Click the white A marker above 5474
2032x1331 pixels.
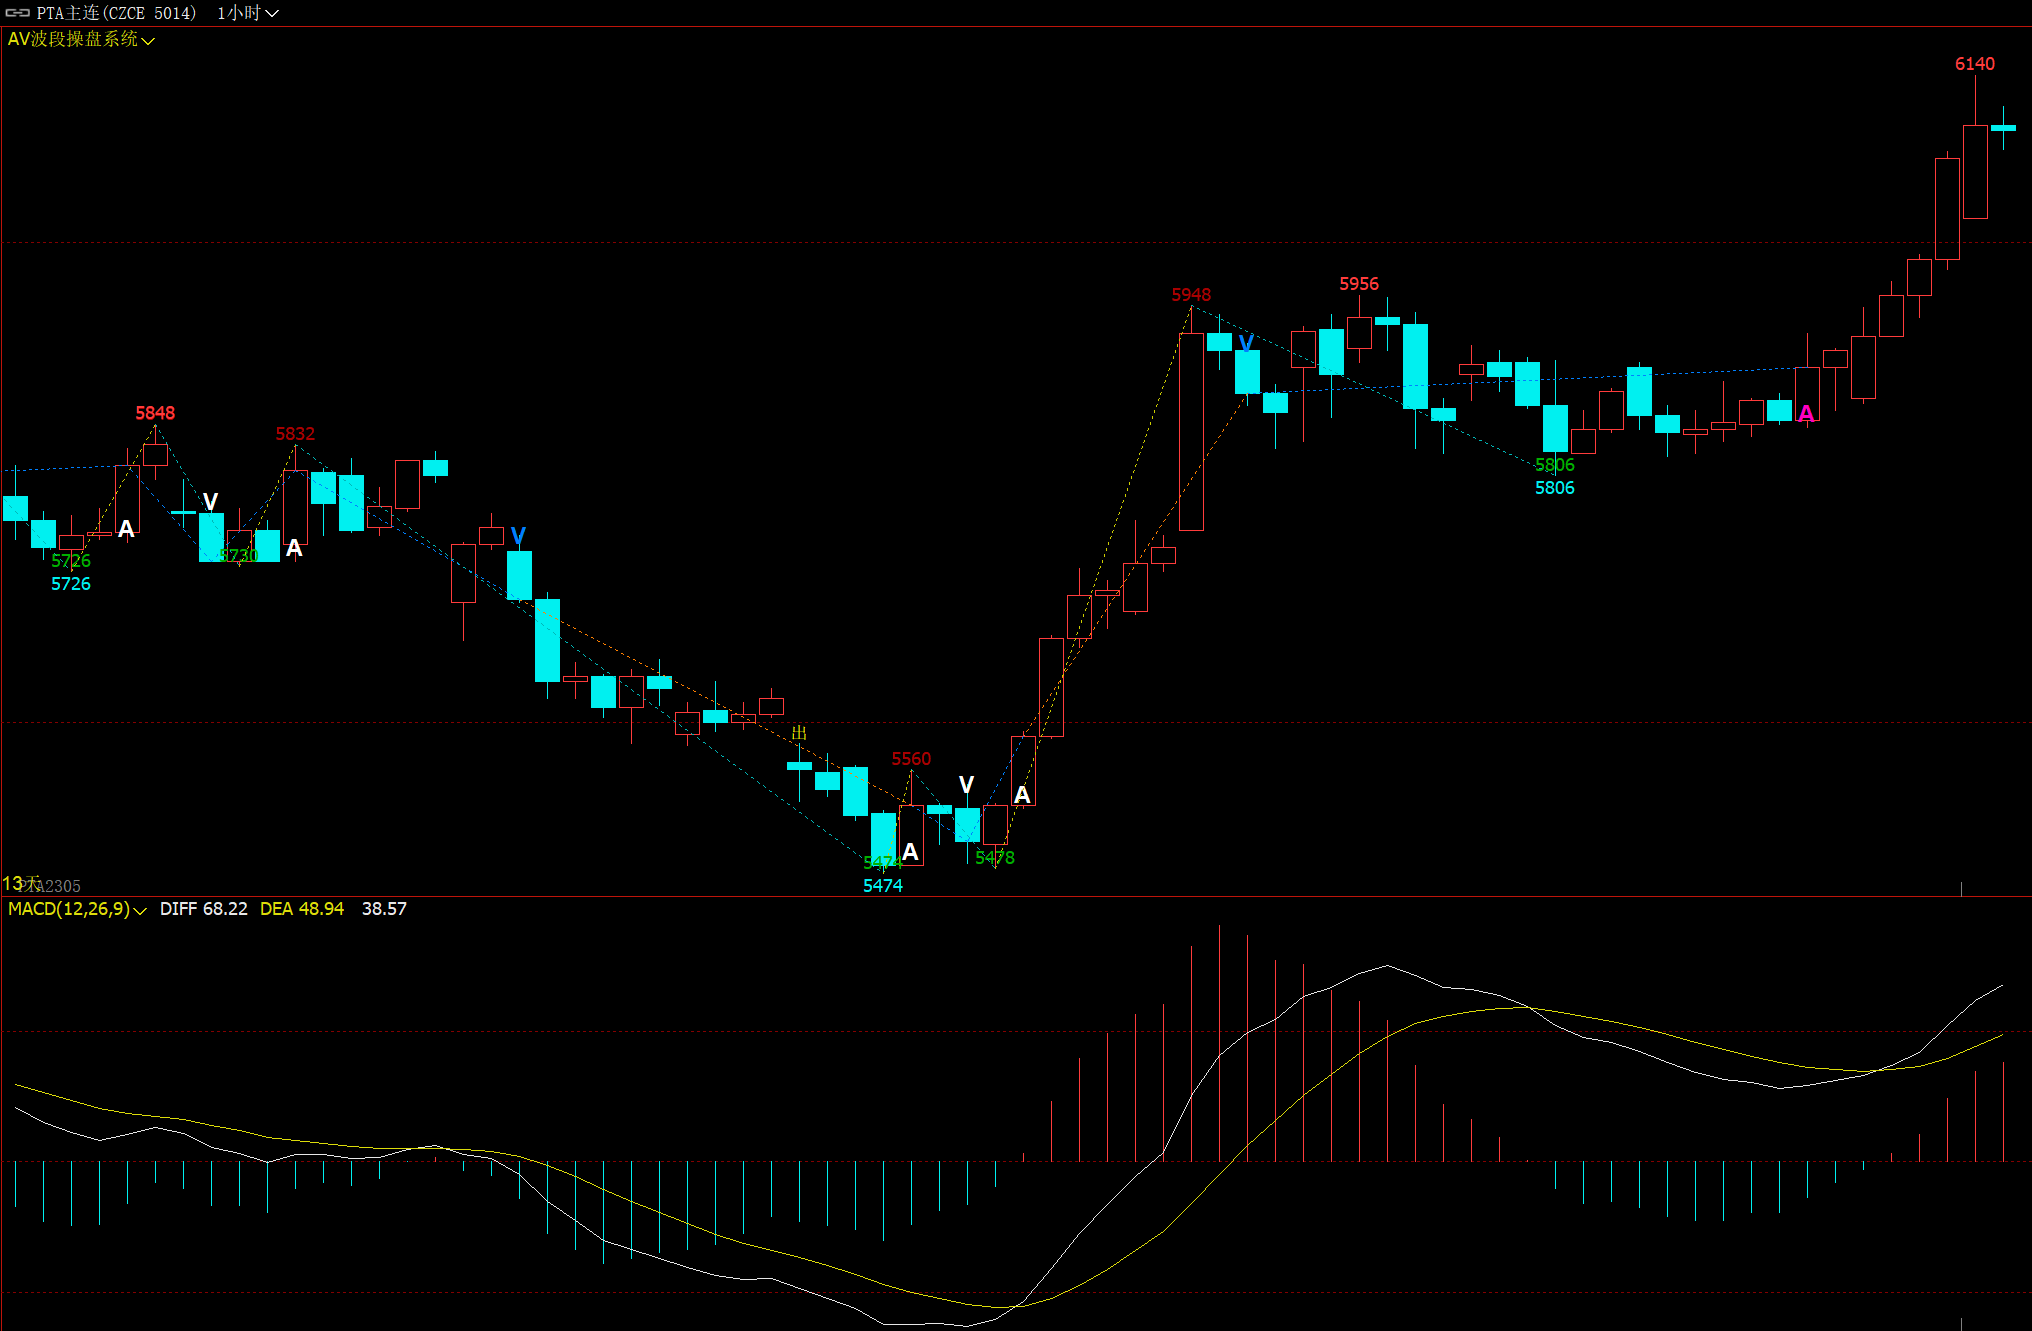tap(910, 852)
